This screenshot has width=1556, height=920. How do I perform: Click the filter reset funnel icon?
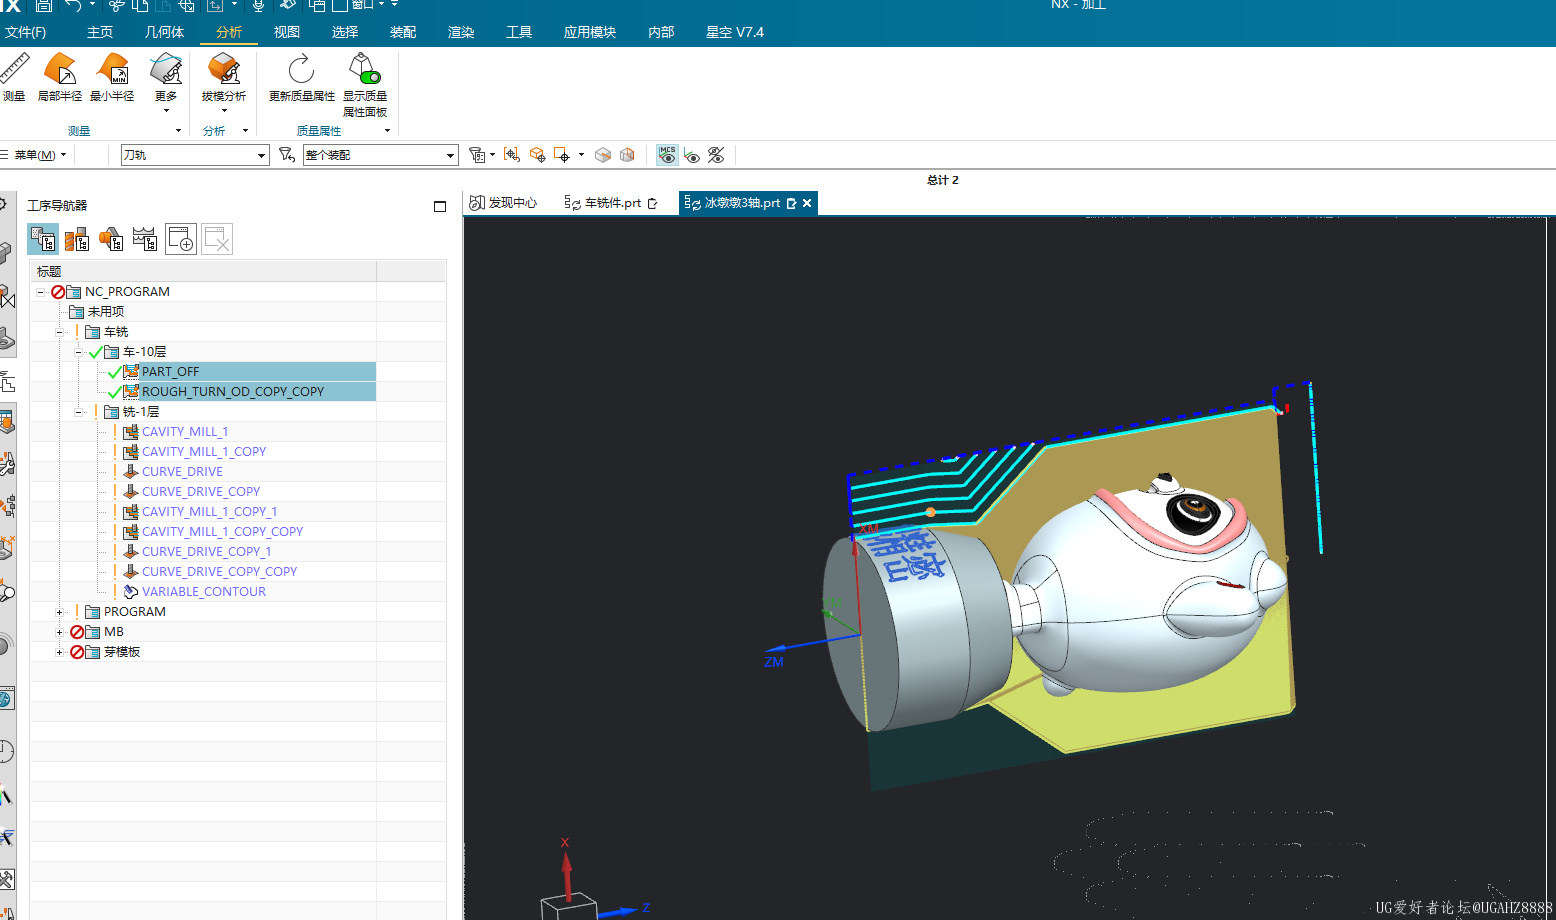tap(287, 155)
